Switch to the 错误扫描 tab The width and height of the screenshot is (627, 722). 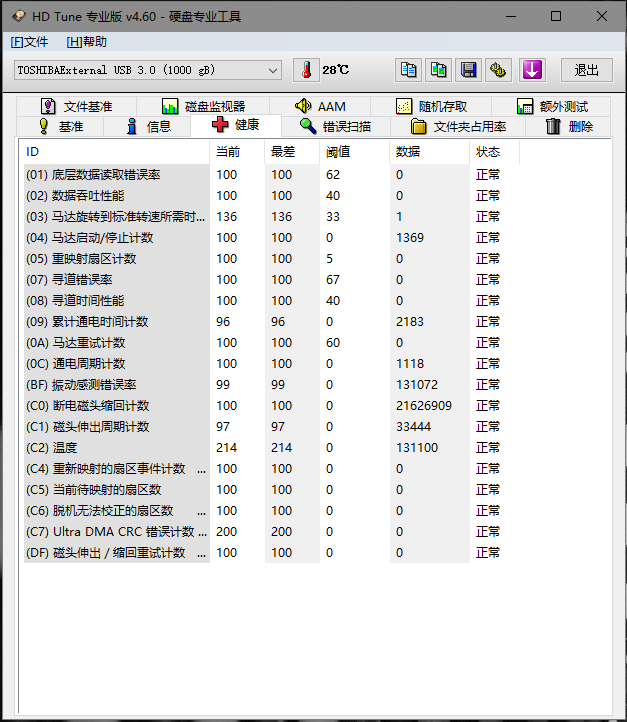[336, 126]
